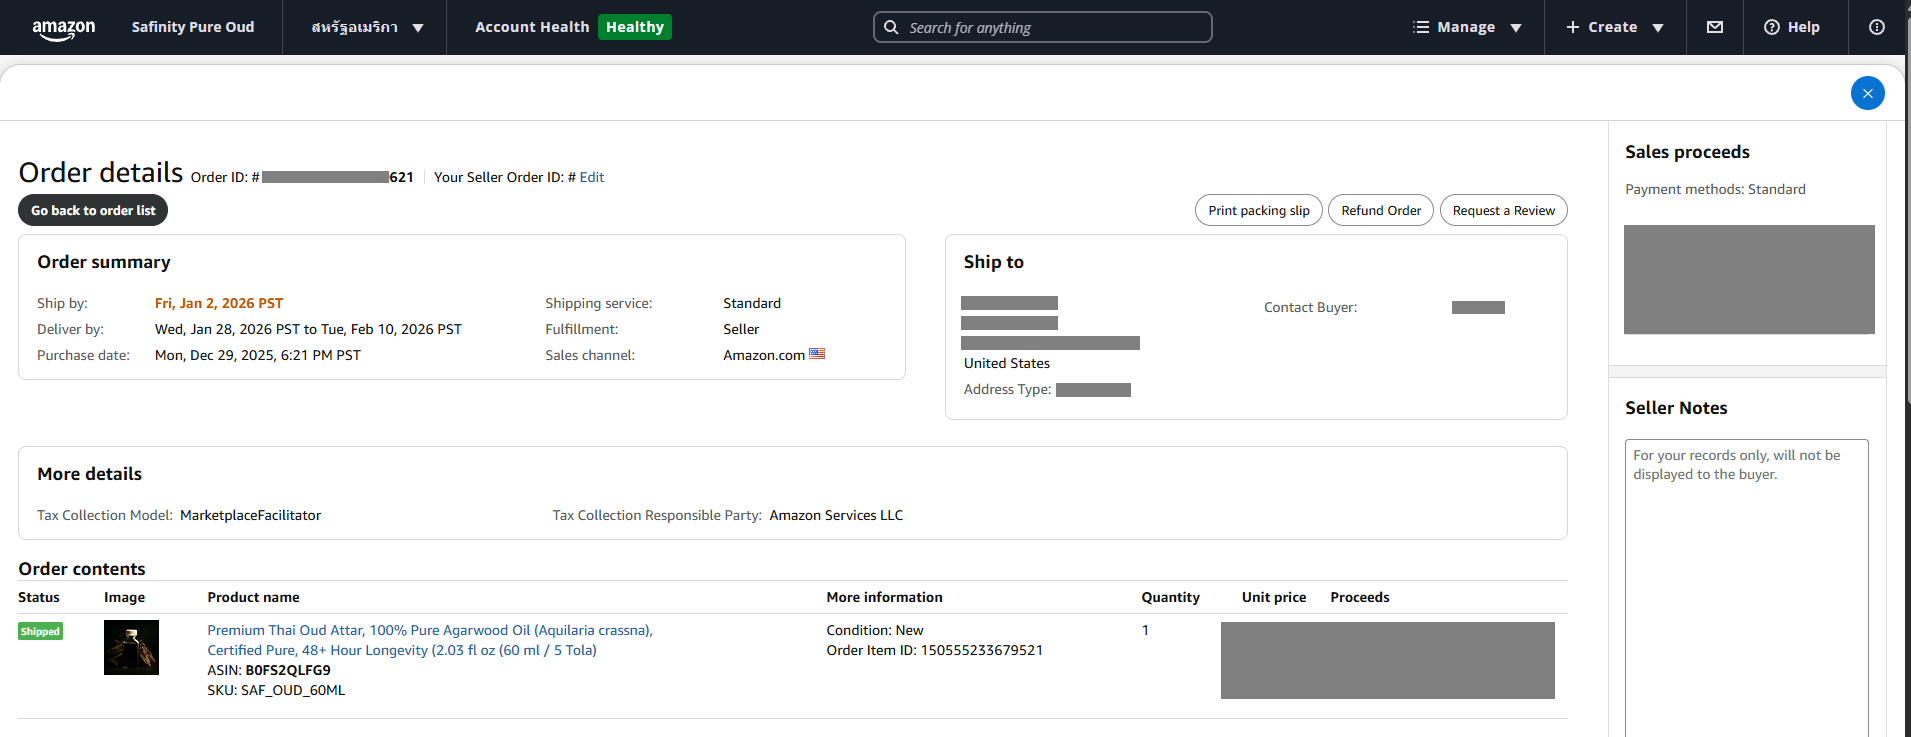
Task: Click the US flag icon next to Amazon.com
Action: pos(817,354)
